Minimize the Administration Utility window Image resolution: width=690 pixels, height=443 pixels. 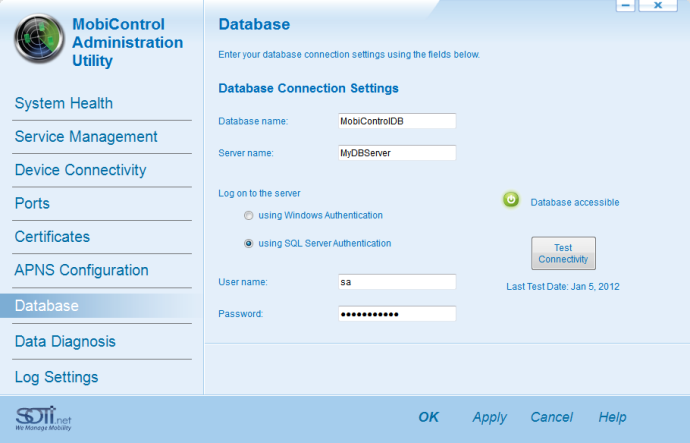[625, 6]
